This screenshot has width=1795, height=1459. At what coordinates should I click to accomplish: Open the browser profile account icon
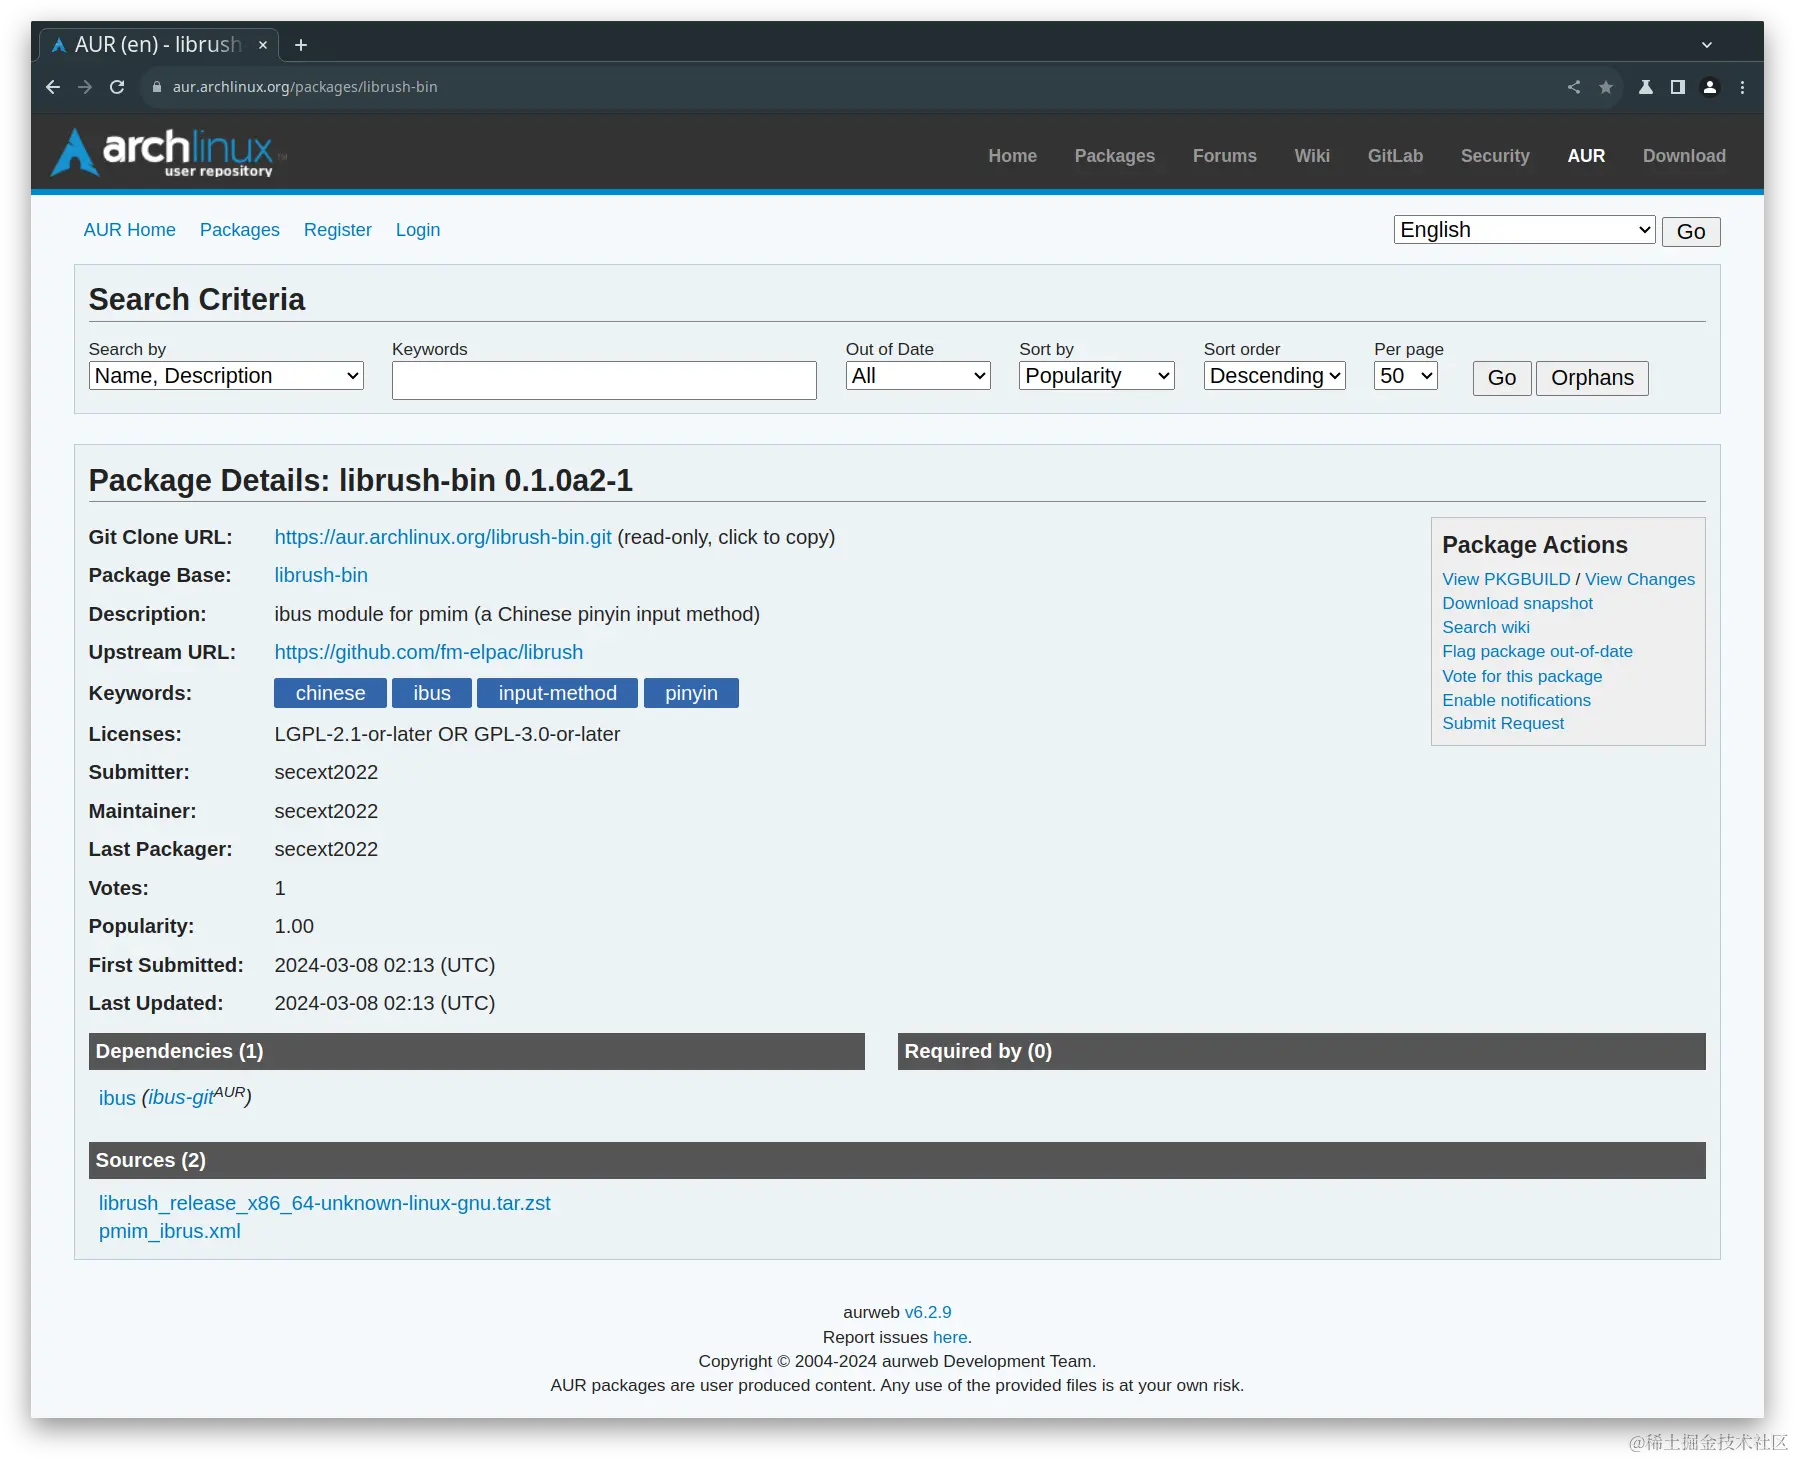(x=1710, y=87)
